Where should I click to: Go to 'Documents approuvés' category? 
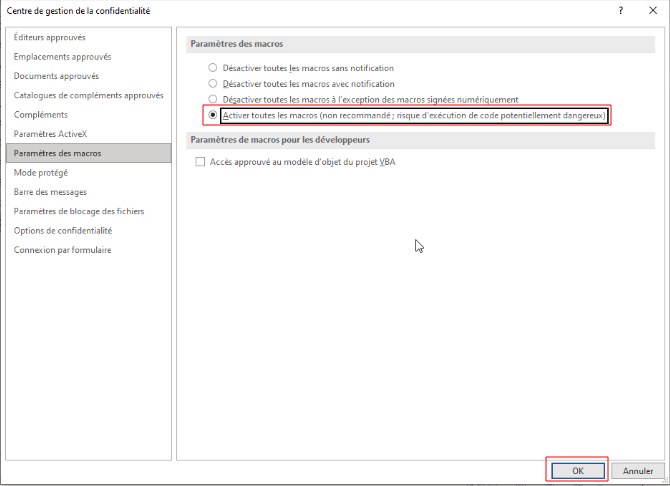click(56, 76)
